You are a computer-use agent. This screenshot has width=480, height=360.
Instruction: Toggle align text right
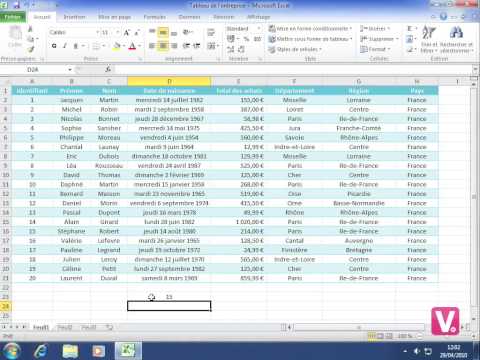[174, 46]
